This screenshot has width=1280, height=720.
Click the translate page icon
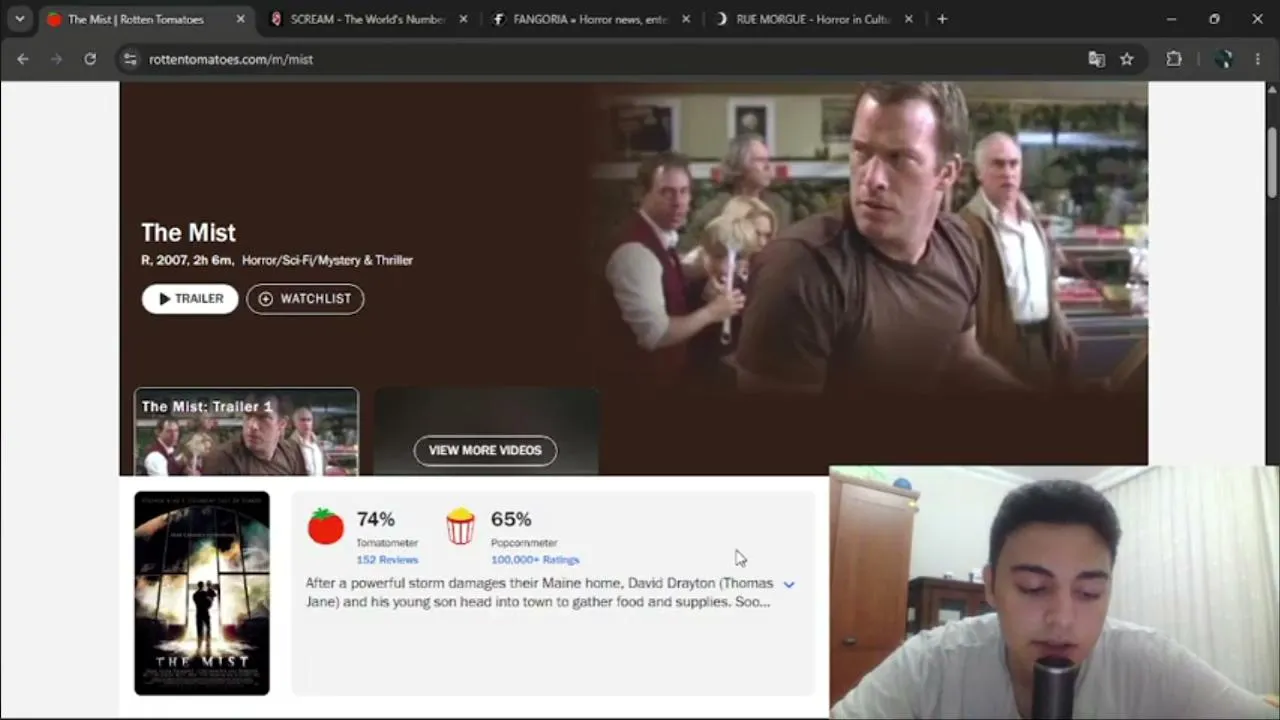(1097, 59)
